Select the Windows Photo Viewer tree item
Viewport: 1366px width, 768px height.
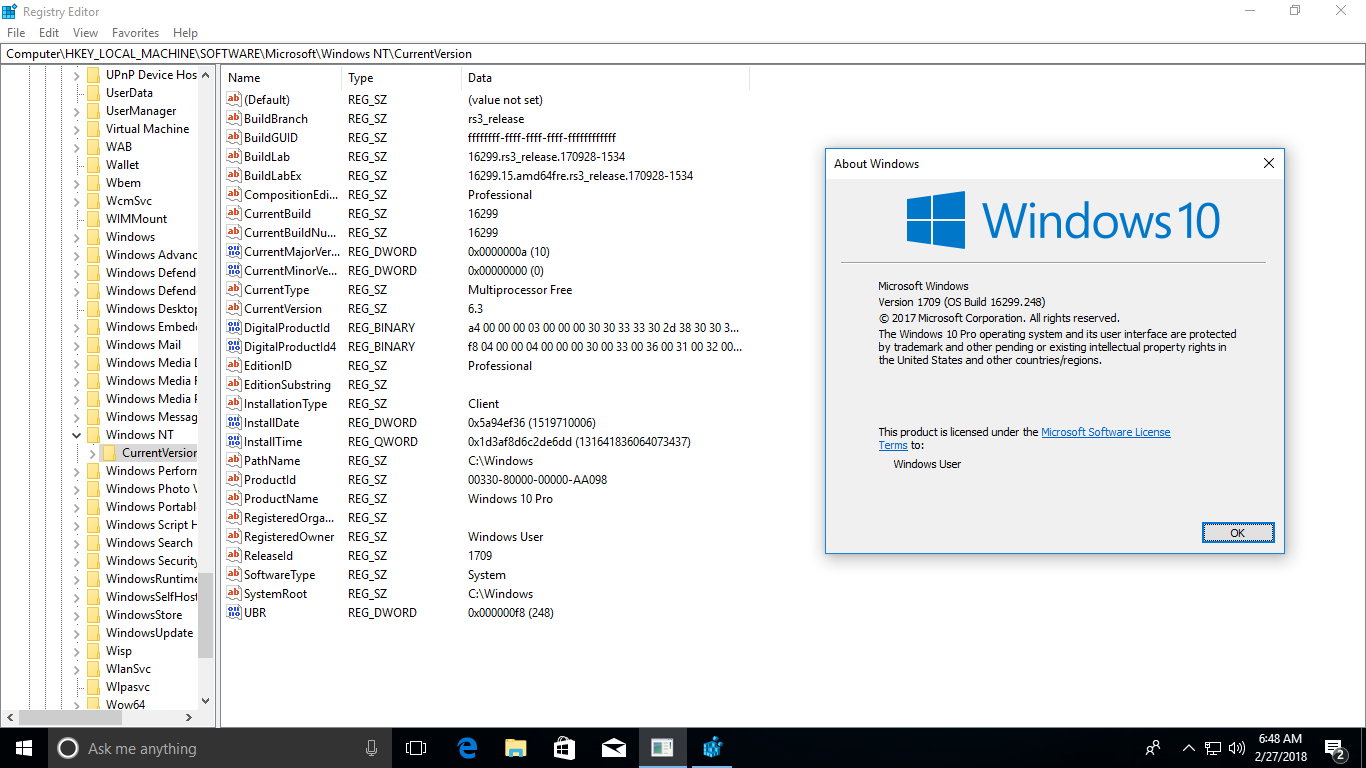pyautogui.click(x=151, y=489)
